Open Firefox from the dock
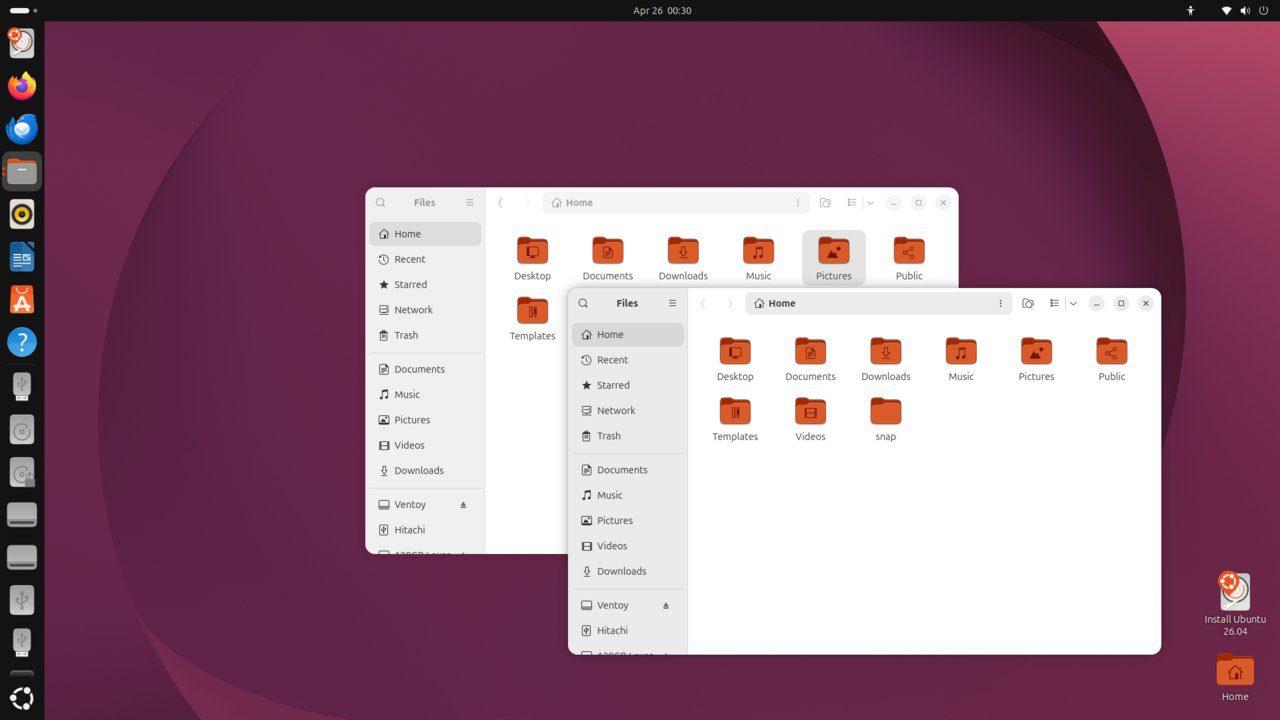This screenshot has width=1280, height=720. click(22, 86)
